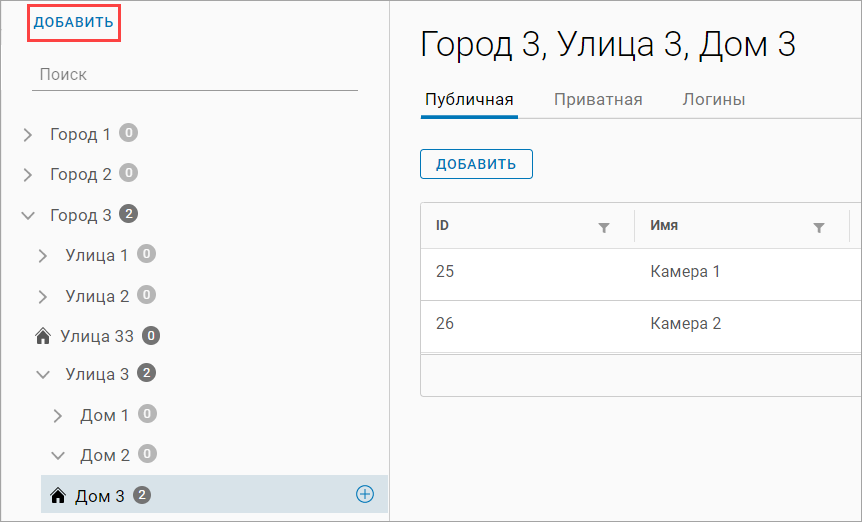The height and width of the screenshot is (522, 862).
Task: Expand the Улица 1 node
Action: click(x=43, y=255)
